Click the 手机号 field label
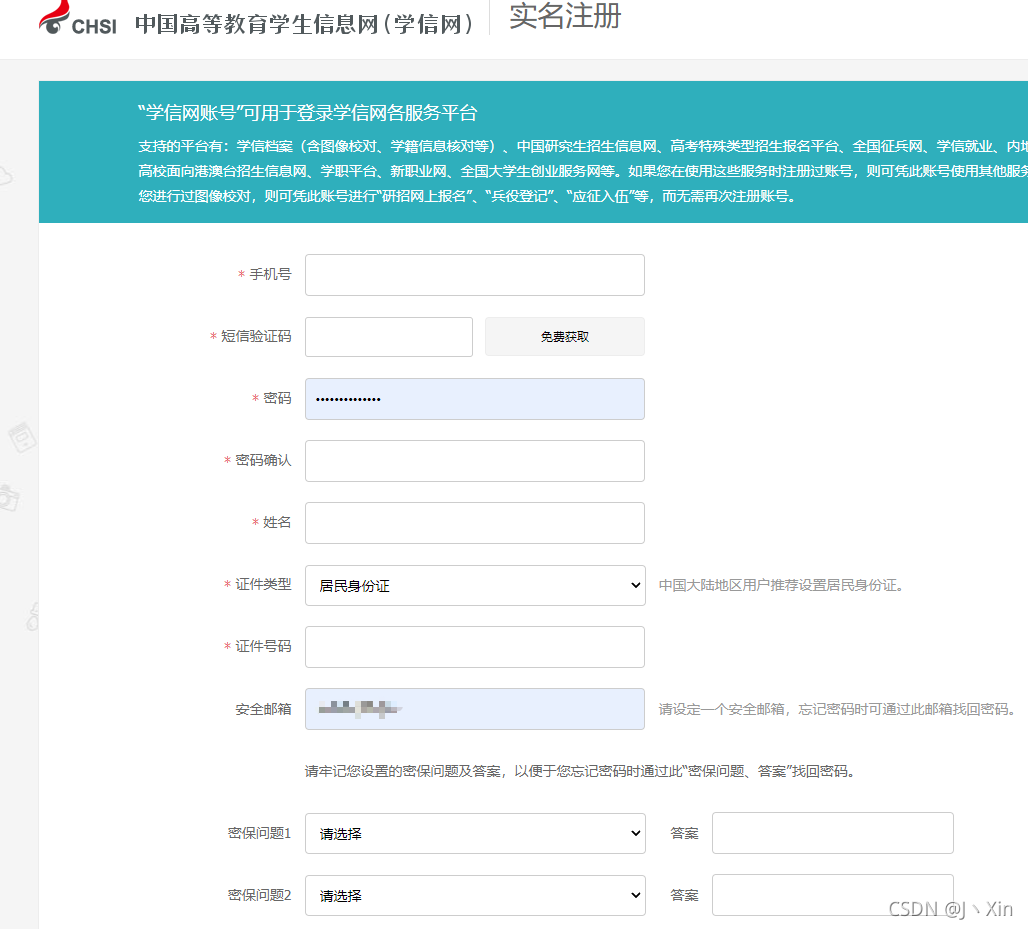This screenshot has height=929, width=1028. [270, 275]
